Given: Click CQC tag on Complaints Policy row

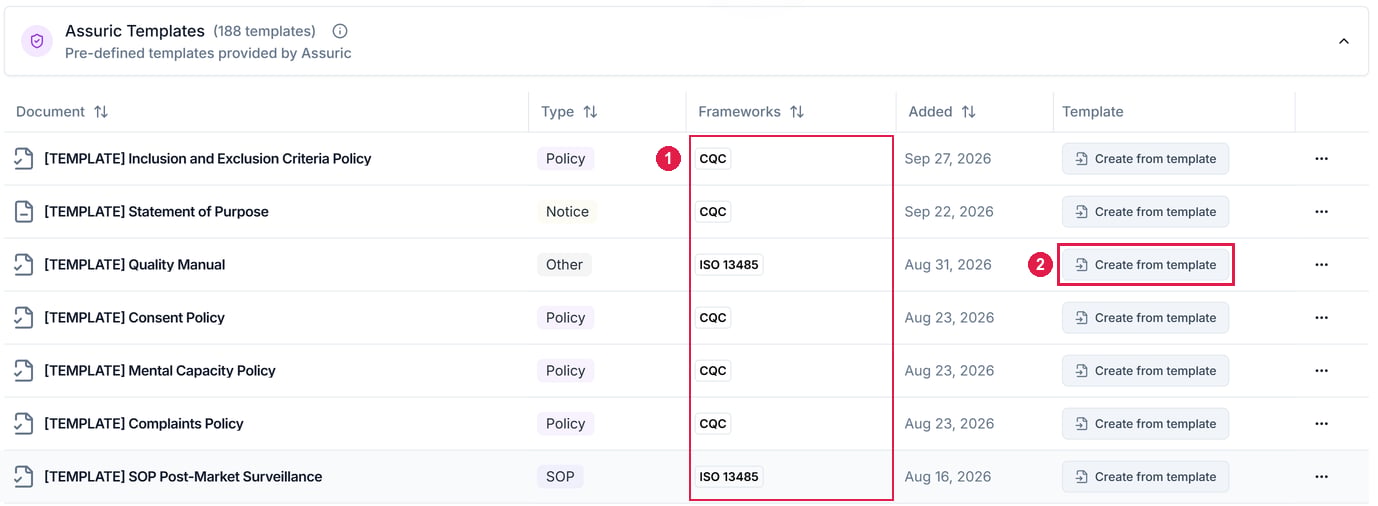Looking at the screenshot, I should [713, 424].
